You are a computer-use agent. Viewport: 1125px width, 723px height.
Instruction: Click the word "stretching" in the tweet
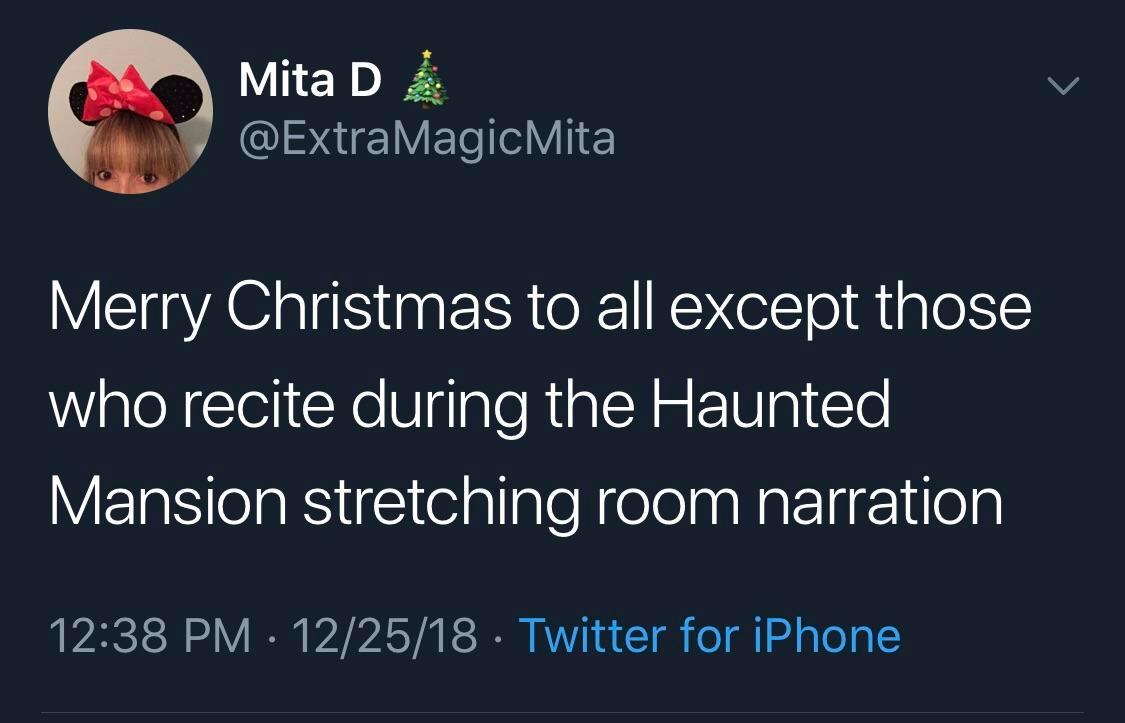[441, 503]
